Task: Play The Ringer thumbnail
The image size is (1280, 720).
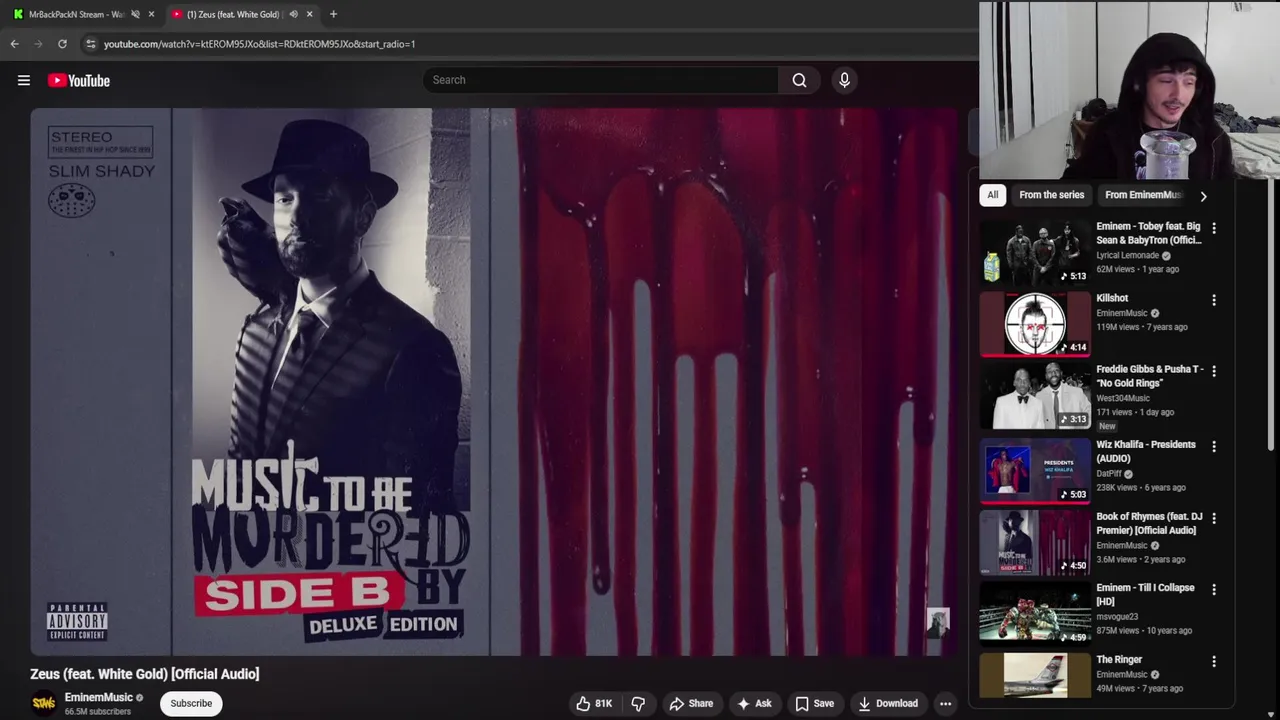Action: point(1035,675)
